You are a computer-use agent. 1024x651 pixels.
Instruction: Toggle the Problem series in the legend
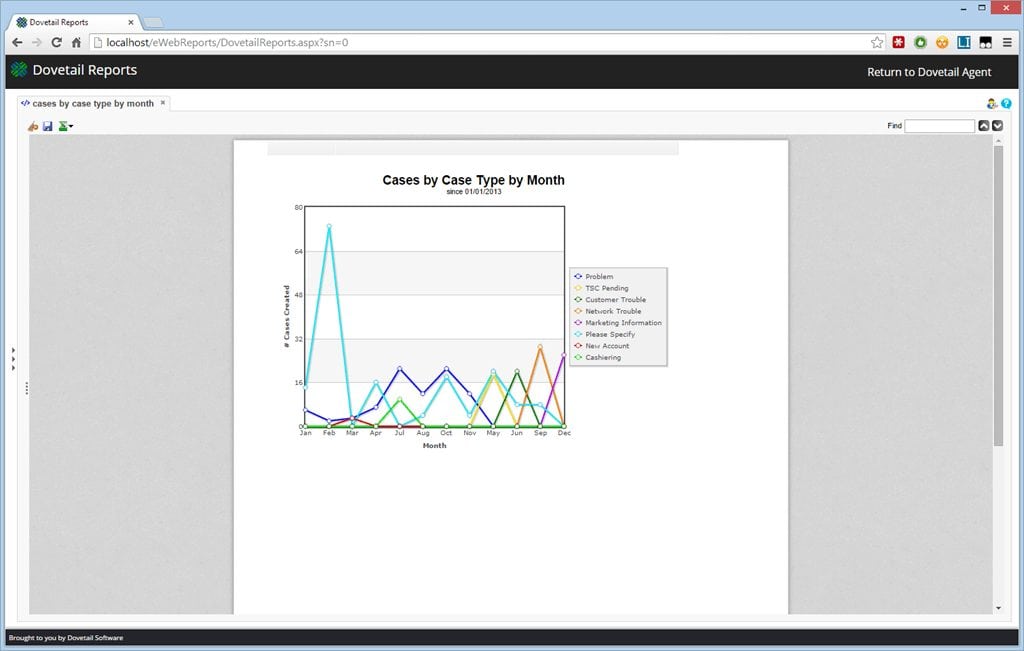tap(599, 276)
